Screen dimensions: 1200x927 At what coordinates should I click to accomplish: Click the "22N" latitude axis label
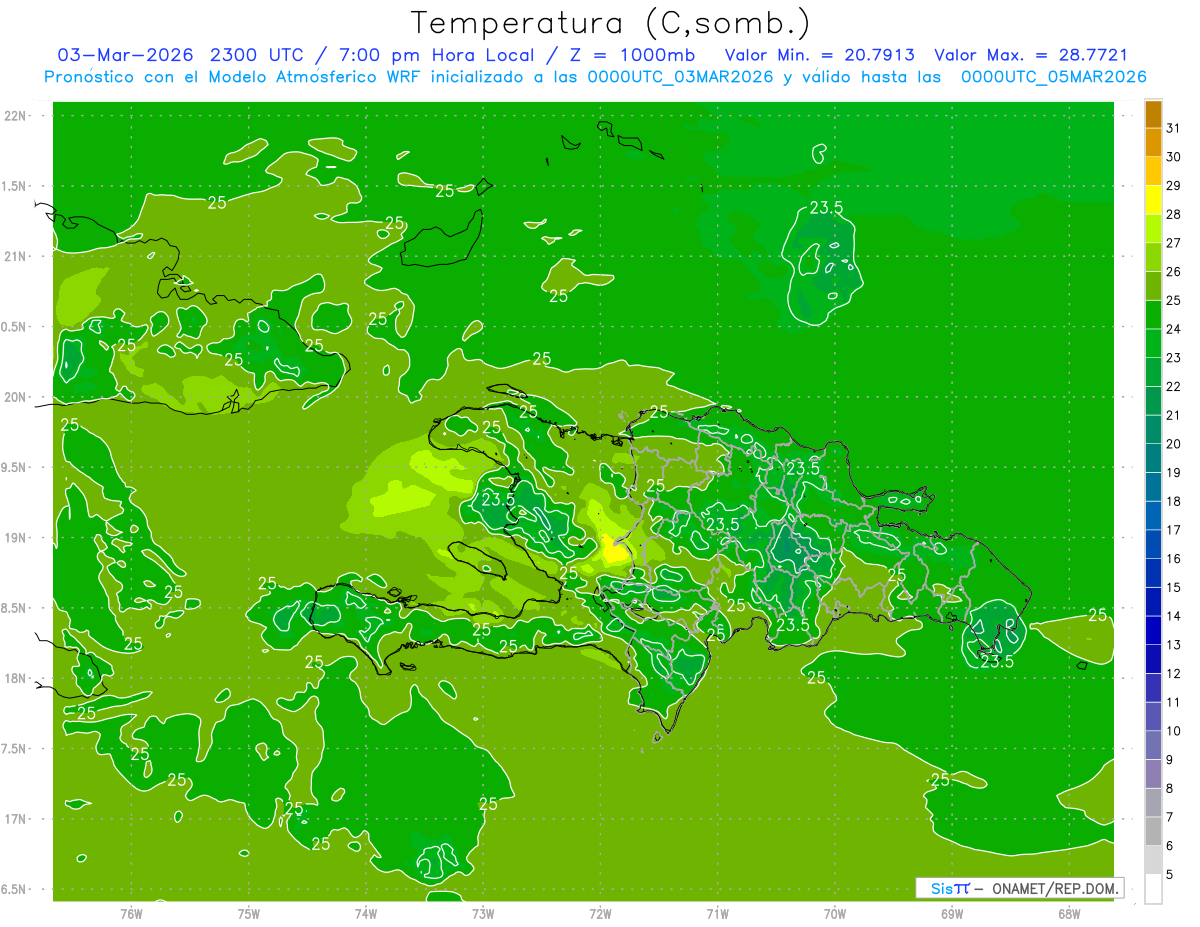pyautogui.click(x=17, y=115)
